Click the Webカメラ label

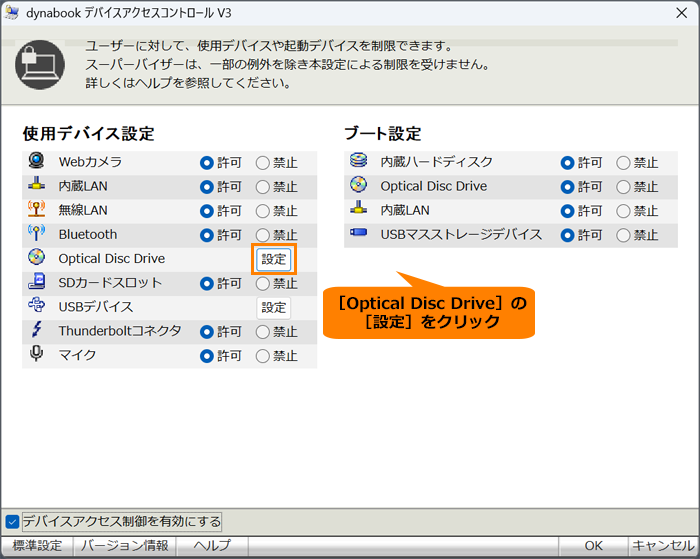tap(90, 162)
